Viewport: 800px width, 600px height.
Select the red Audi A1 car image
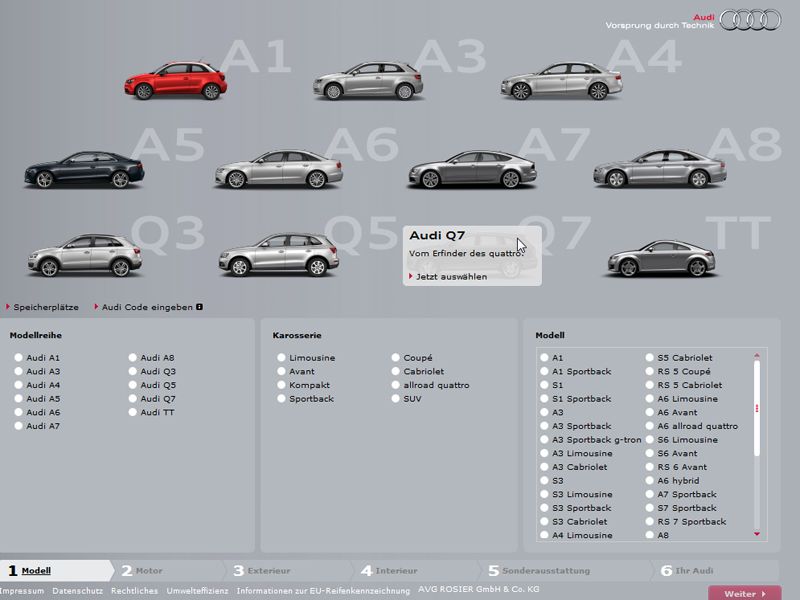coord(176,81)
